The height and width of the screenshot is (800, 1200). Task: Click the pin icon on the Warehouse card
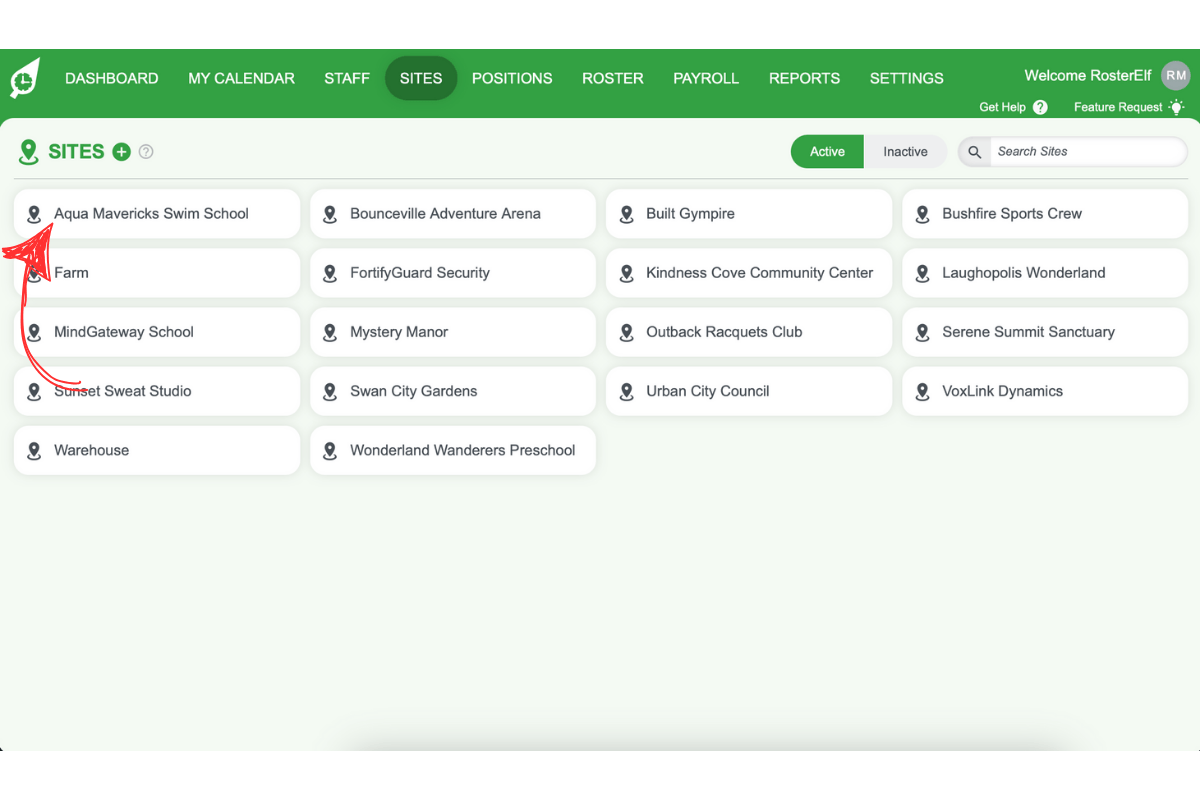tap(35, 450)
